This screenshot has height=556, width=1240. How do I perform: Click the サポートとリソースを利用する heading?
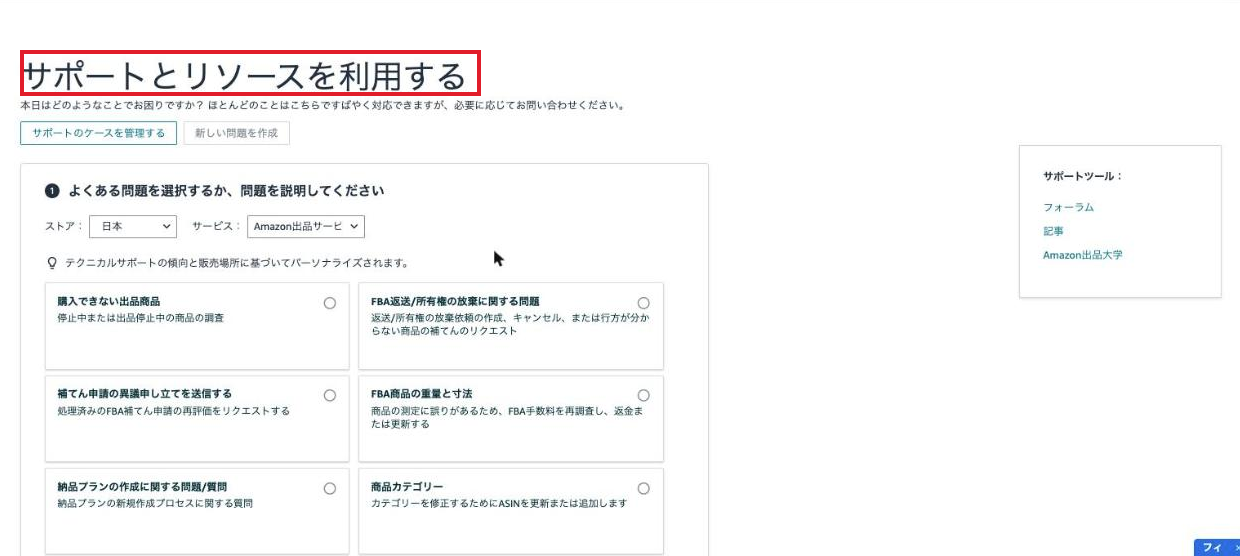244,76
